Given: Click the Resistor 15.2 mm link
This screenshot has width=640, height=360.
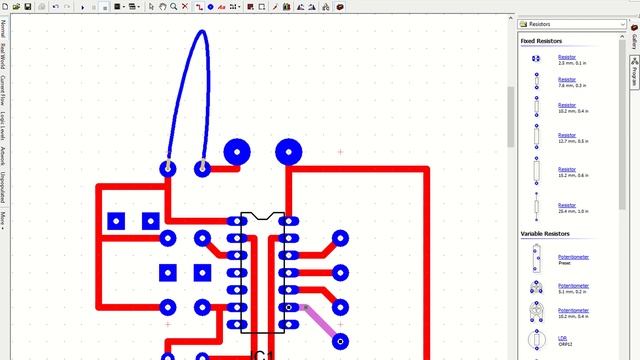Looking at the screenshot, I should pos(567,169).
